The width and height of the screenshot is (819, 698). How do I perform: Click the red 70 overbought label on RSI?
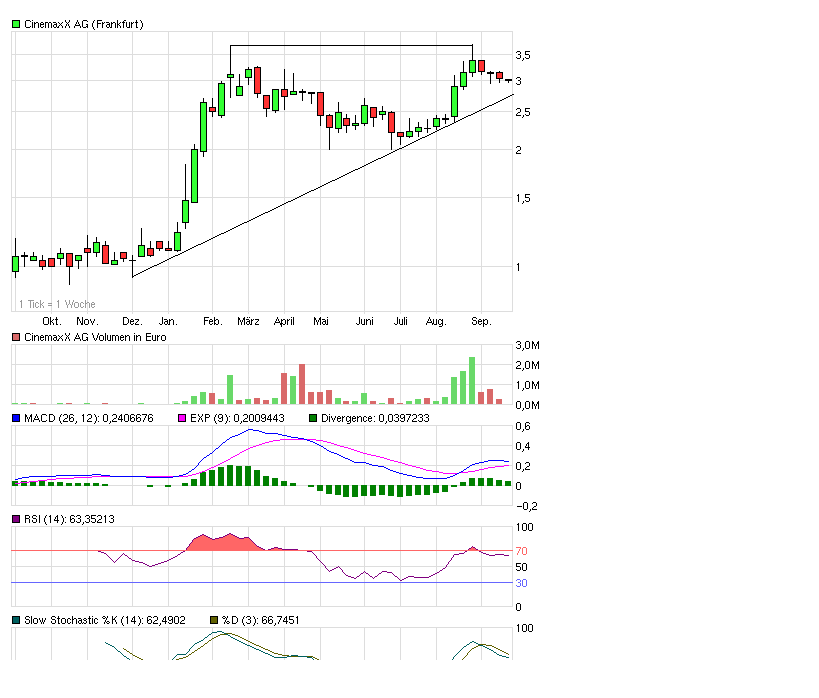coord(521,551)
